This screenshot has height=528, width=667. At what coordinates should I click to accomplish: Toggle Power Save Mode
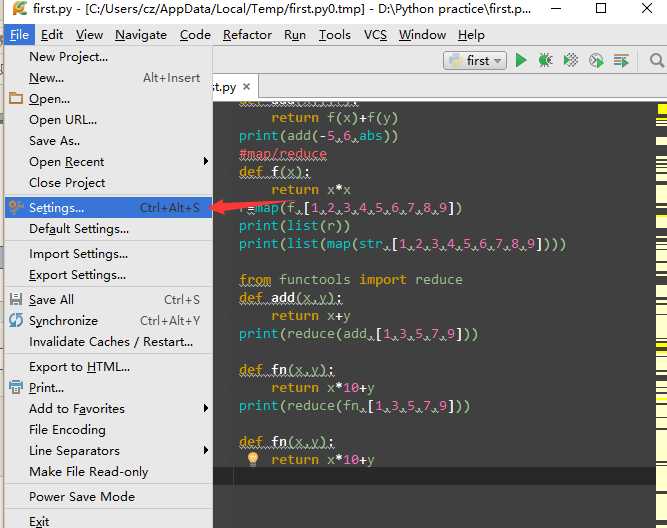click(x=108, y=497)
